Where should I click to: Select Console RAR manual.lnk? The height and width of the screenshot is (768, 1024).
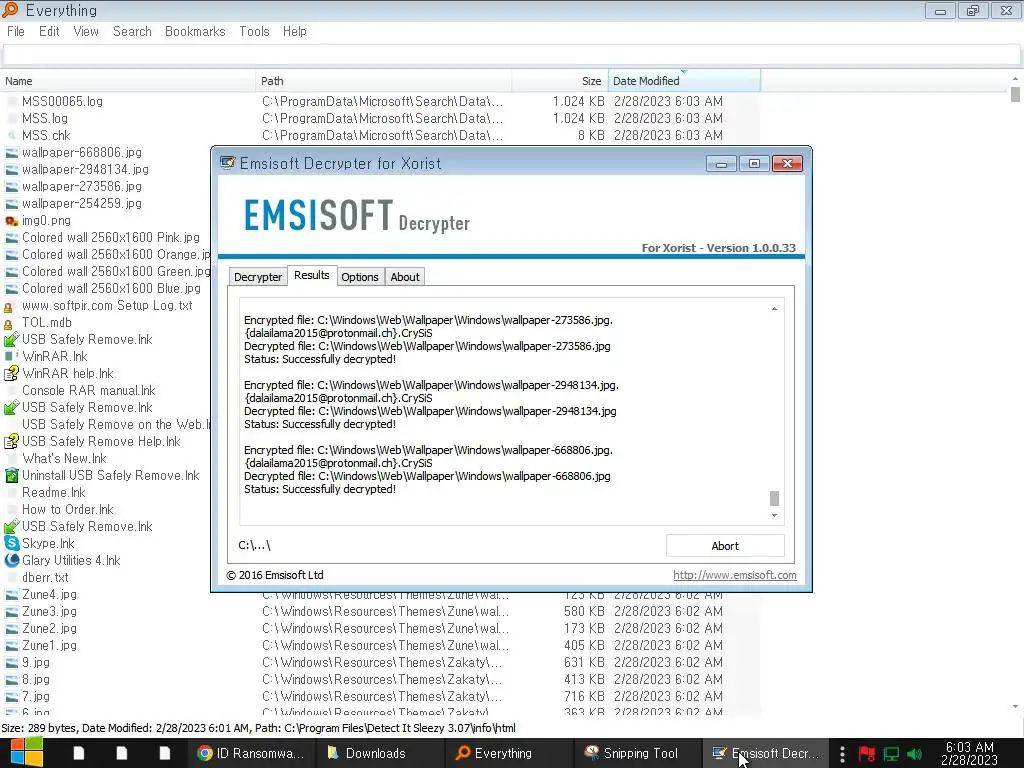[x=89, y=391]
